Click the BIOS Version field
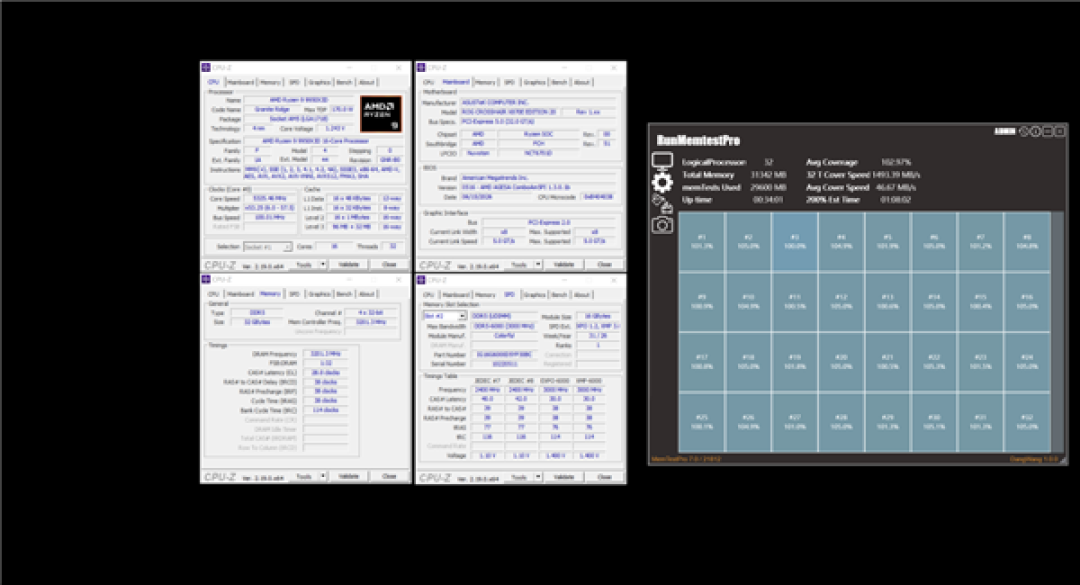 pos(539,187)
